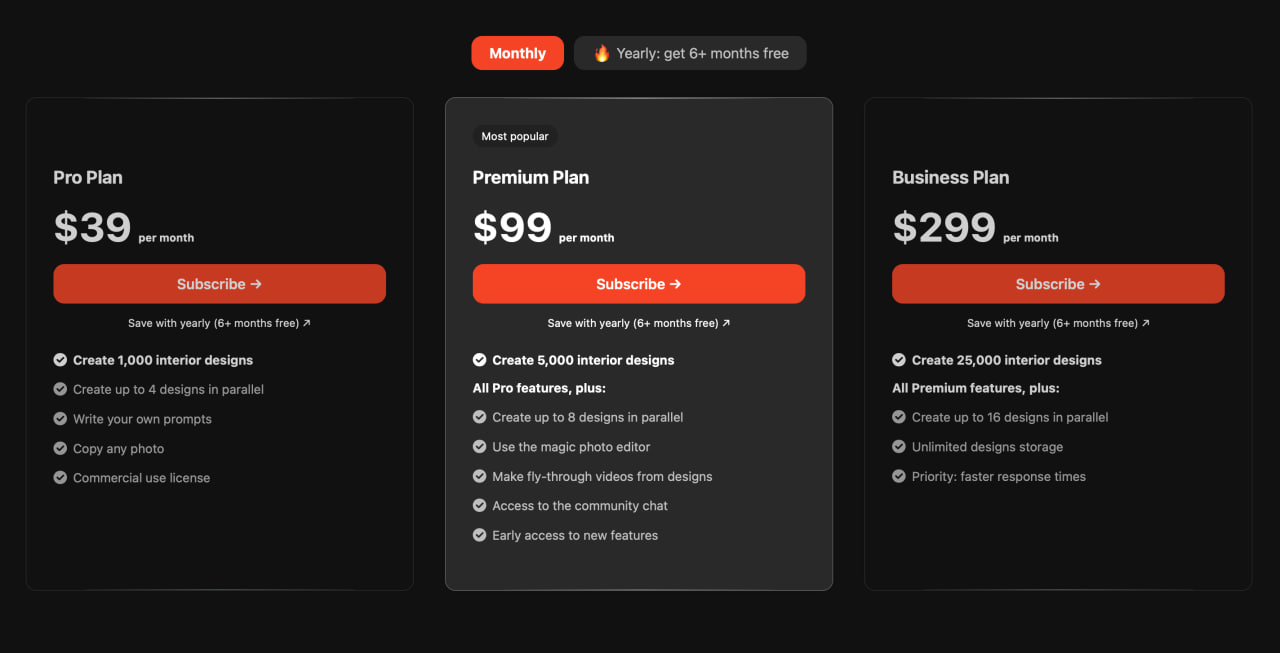Viewport: 1280px width, 653px height.
Task: Click checkmark icon next to Unlimited designs storage
Action: click(899, 447)
